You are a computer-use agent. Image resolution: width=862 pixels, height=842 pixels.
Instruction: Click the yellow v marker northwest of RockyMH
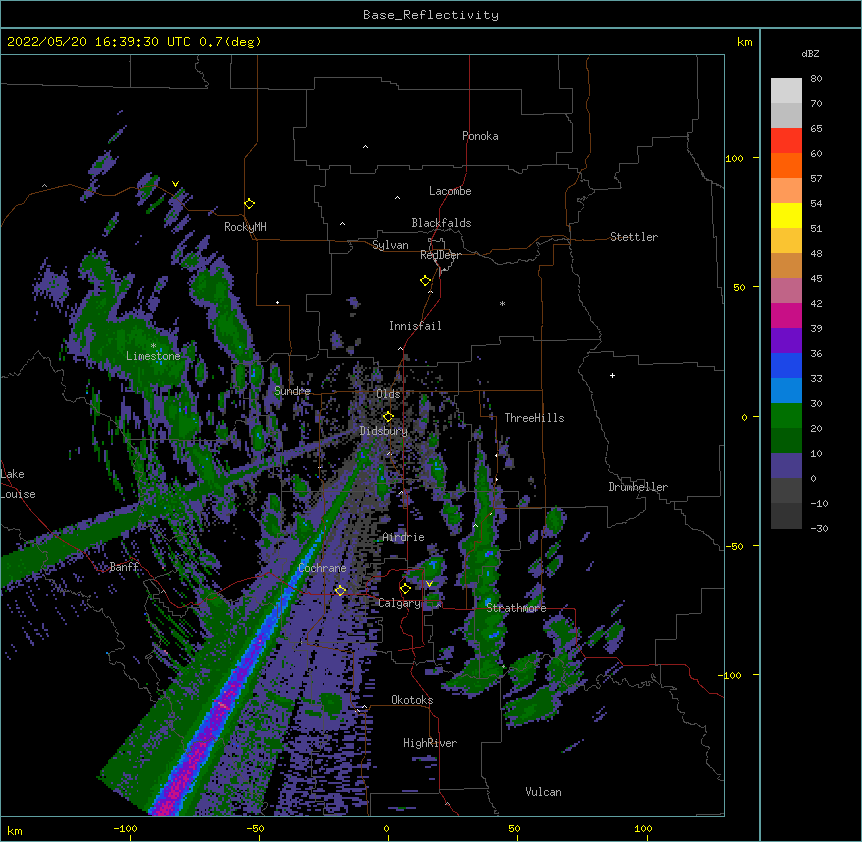(175, 184)
